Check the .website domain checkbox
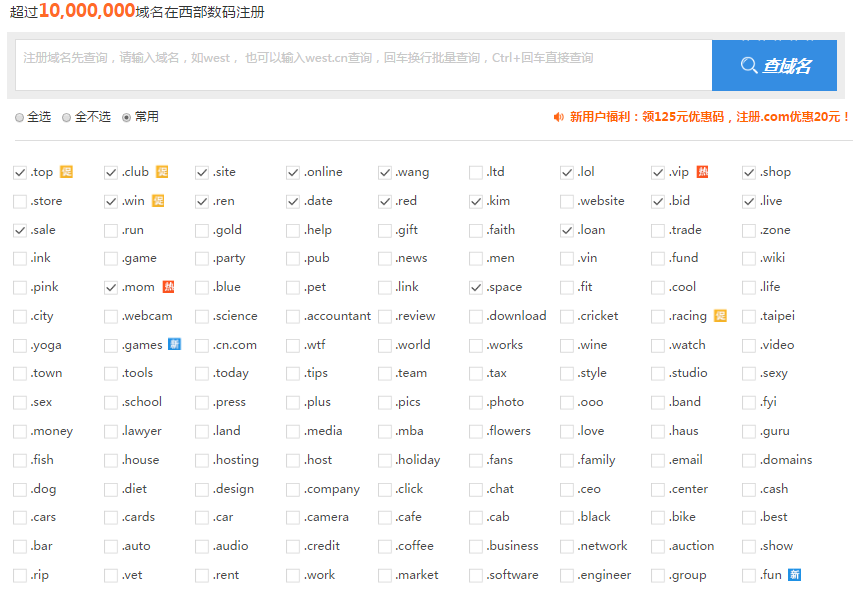The width and height of the screenshot is (855, 598). [567, 202]
